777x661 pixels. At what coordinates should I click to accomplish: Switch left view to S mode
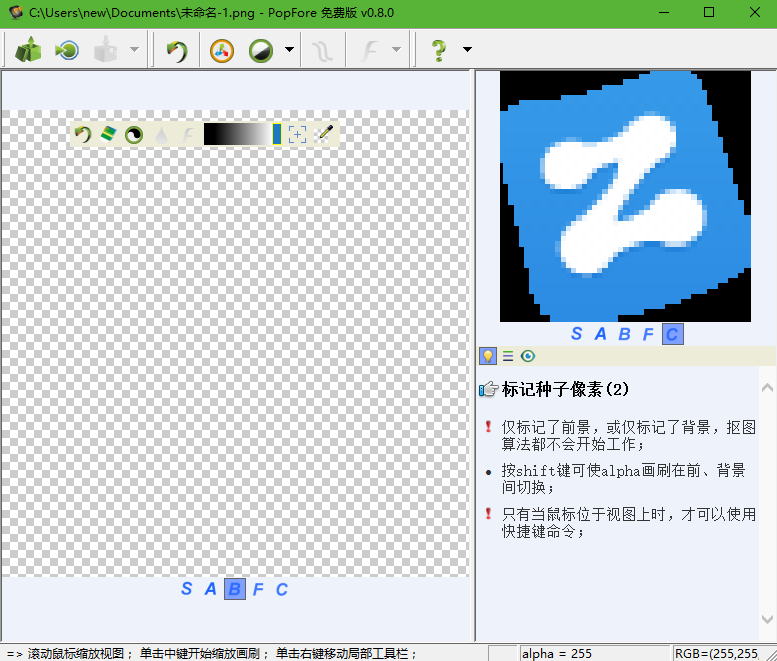186,589
